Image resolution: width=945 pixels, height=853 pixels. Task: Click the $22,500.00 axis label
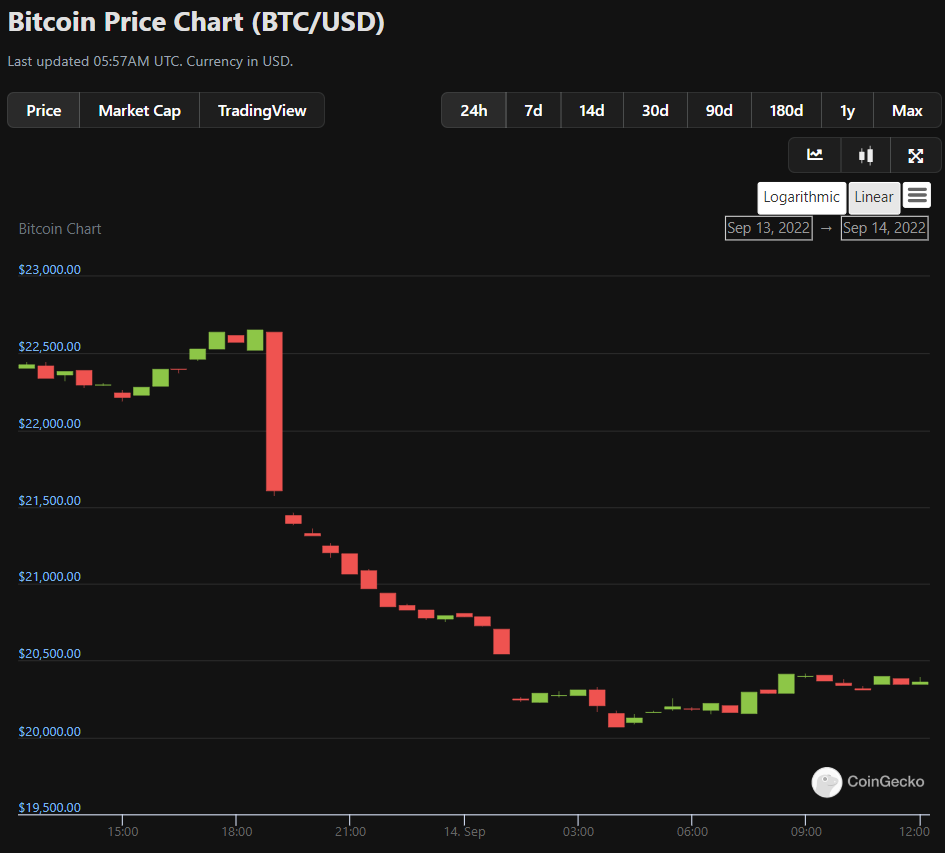click(x=49, y=347)
